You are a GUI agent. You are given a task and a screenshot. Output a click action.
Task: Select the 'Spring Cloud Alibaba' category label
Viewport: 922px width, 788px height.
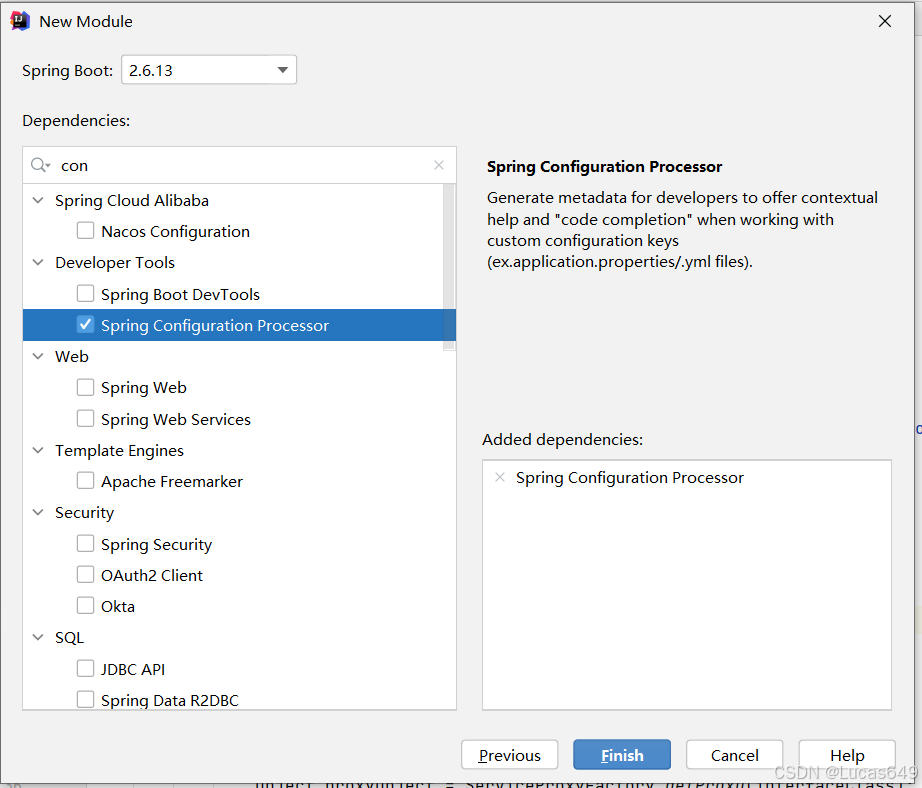pyautogui.click(x=132, y=201)
